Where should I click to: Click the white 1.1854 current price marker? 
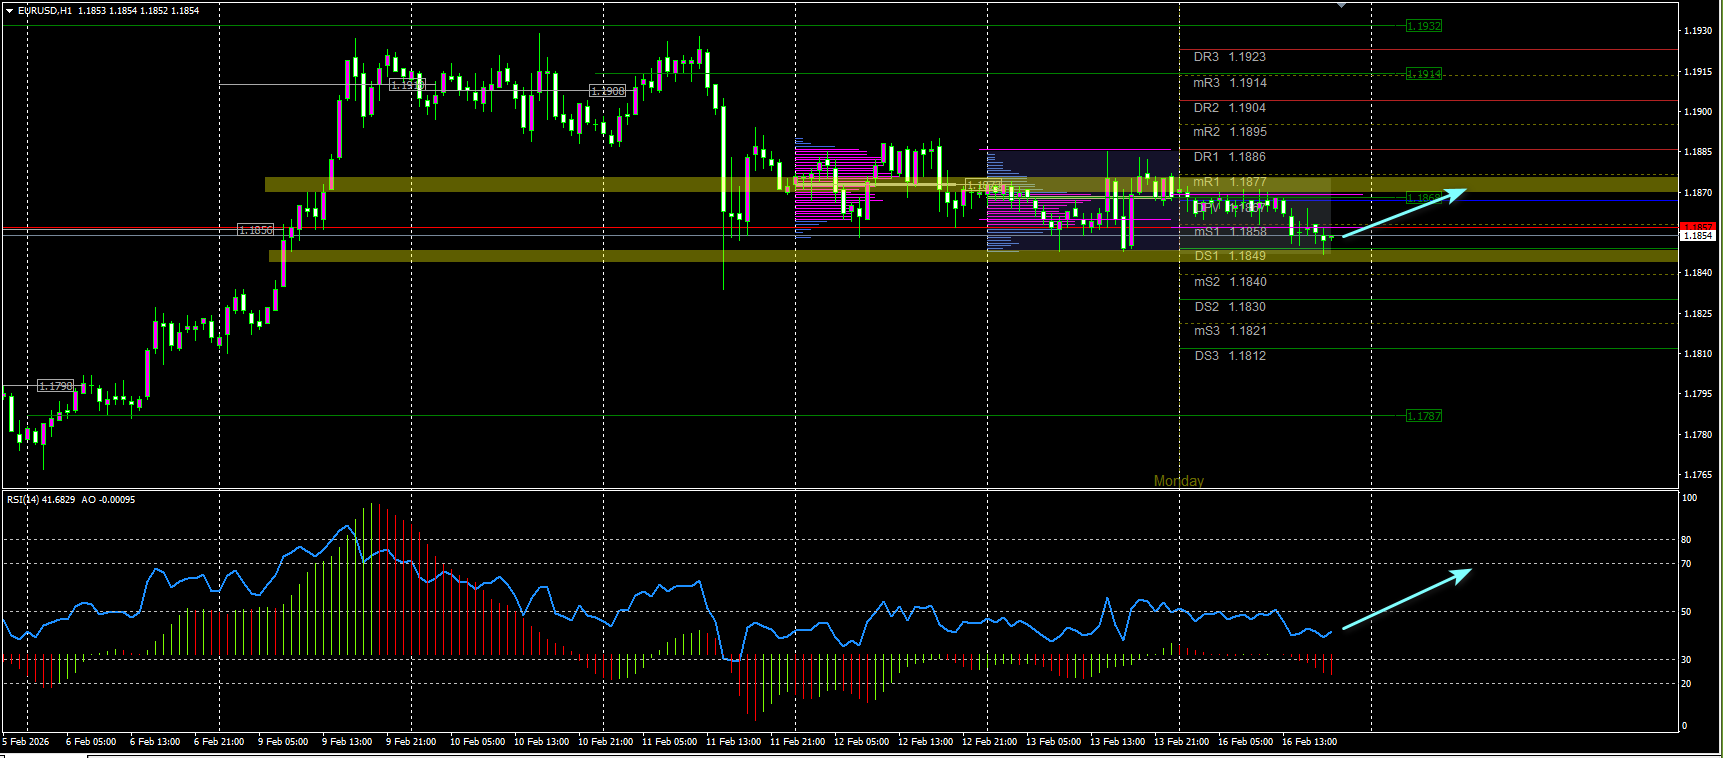(x=1698, y=236)
